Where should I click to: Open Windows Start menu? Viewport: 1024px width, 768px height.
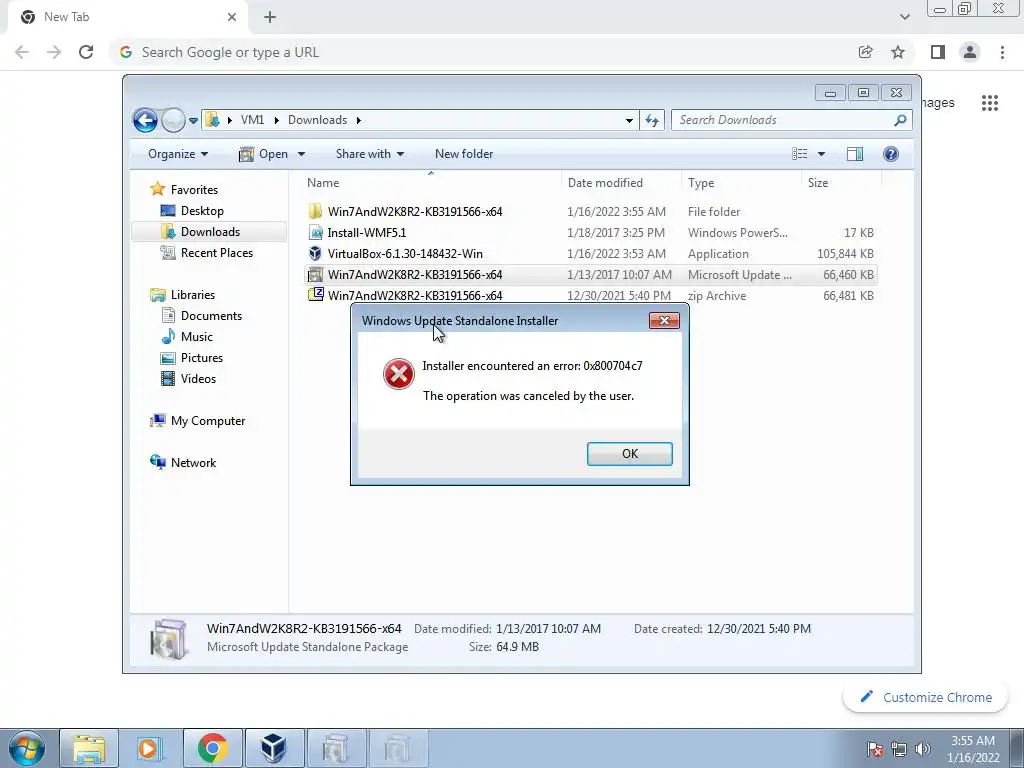[27, 748]
